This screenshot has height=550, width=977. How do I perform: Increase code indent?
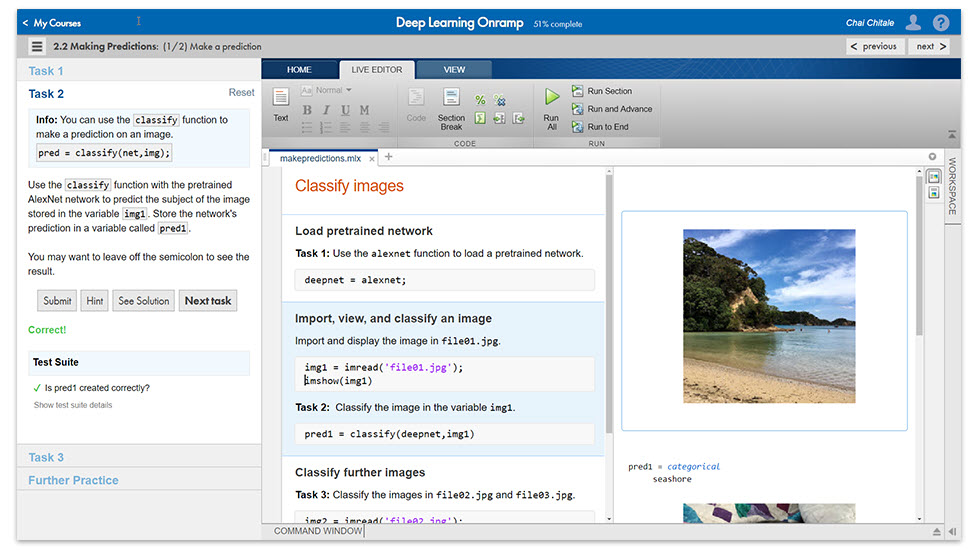[499, 118]
